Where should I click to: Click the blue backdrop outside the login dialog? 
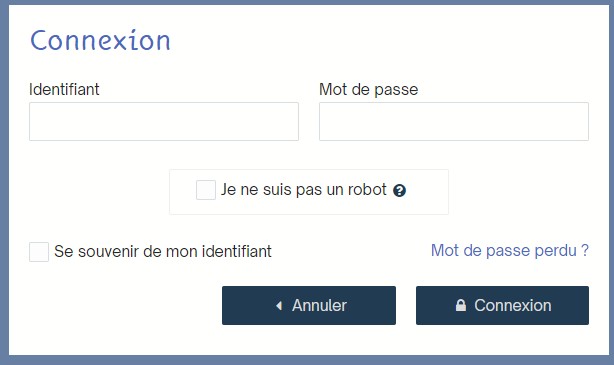click(x=4, y=182)
